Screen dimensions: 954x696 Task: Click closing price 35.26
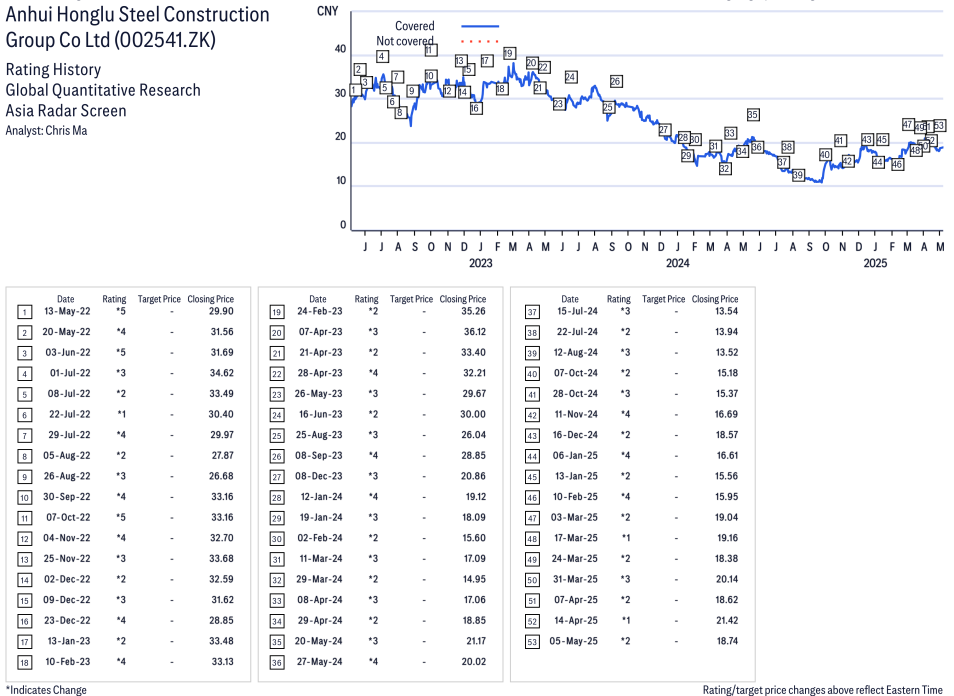[x=474, y=311]
